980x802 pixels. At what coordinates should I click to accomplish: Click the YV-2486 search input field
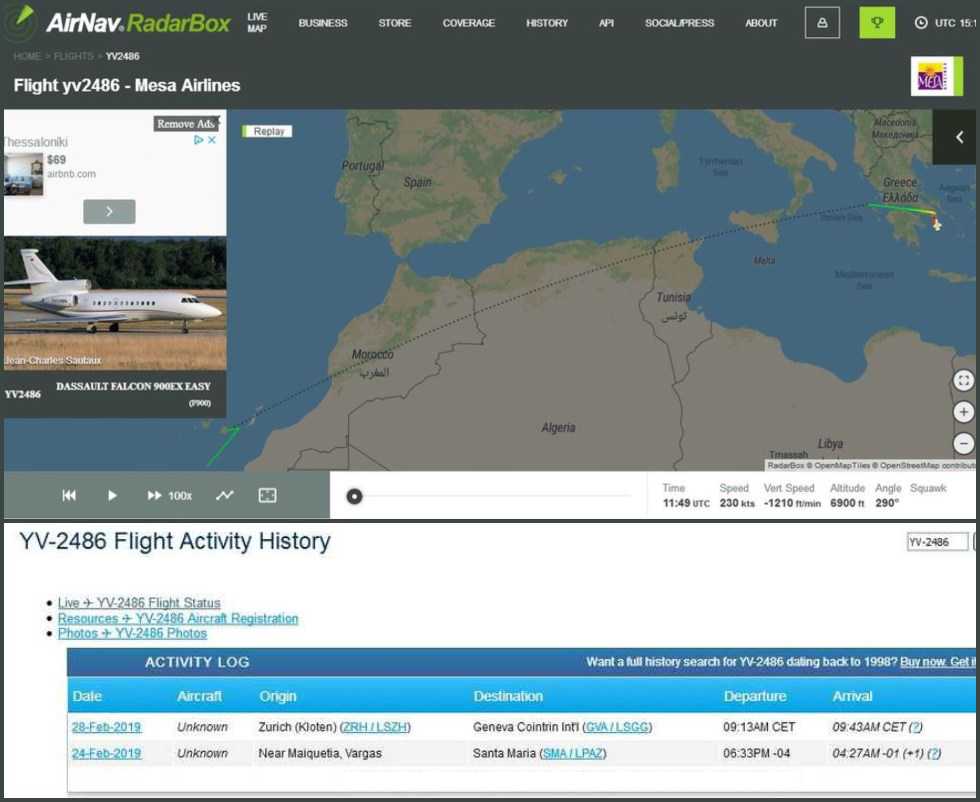point(938,542)
